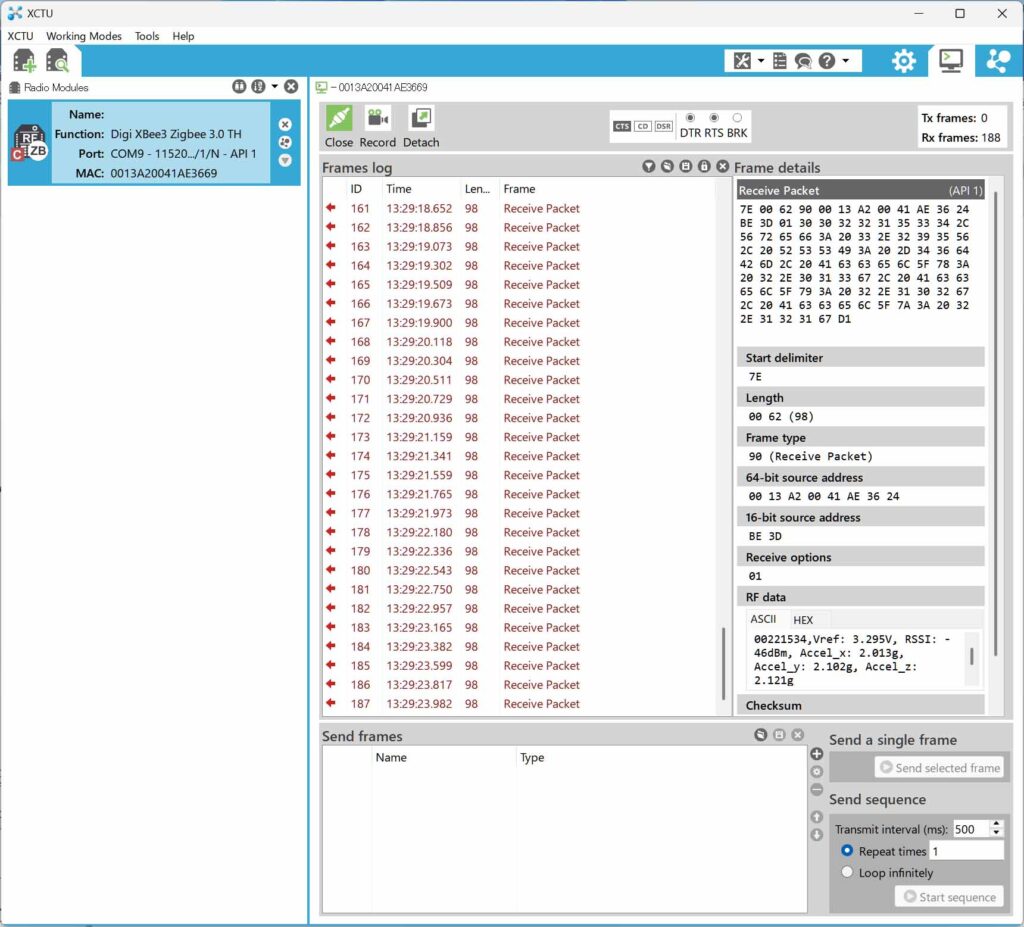
Task: Discover radio modules with search icon
Action: tap(57, 61)
